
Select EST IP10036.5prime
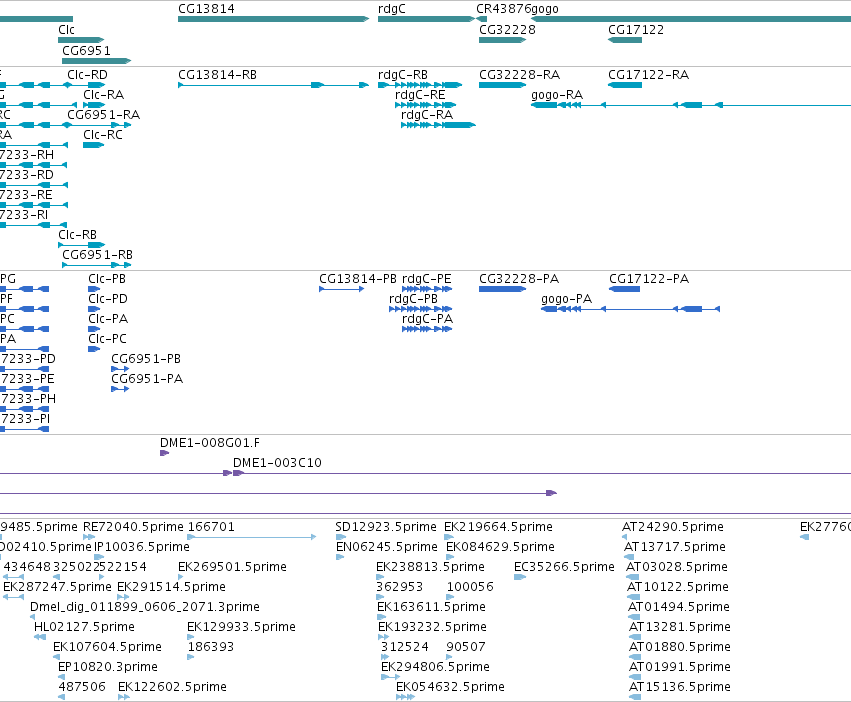[x=99, y=557]
